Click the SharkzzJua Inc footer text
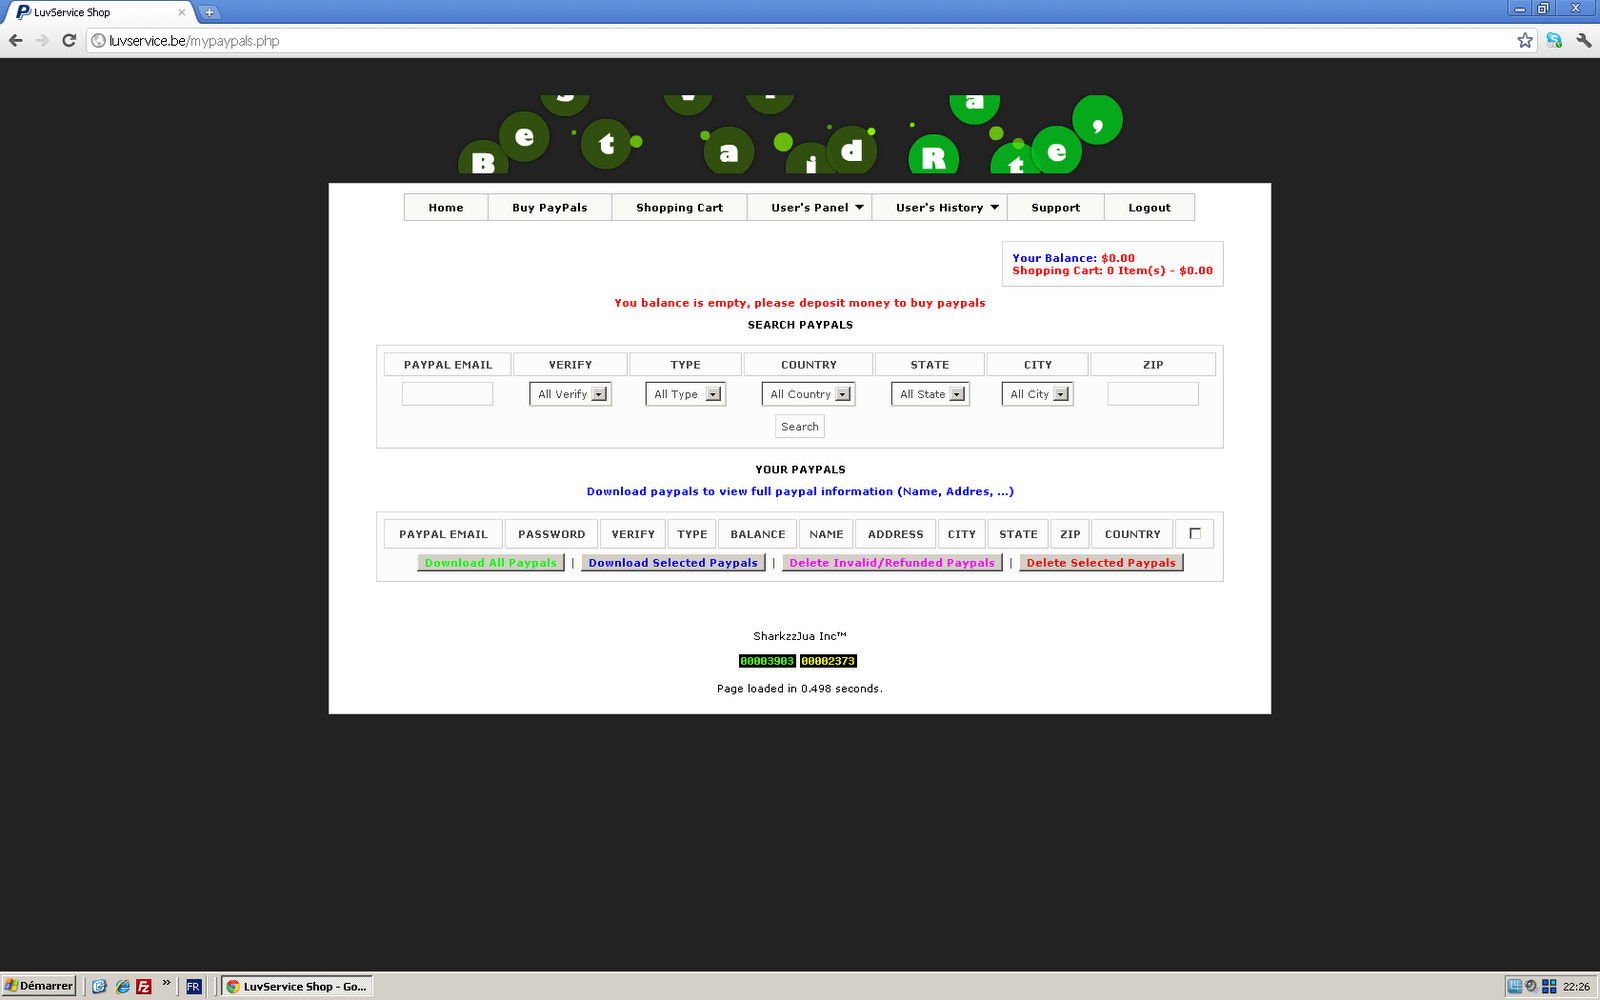1600x1000 pixels. [800, 636]
